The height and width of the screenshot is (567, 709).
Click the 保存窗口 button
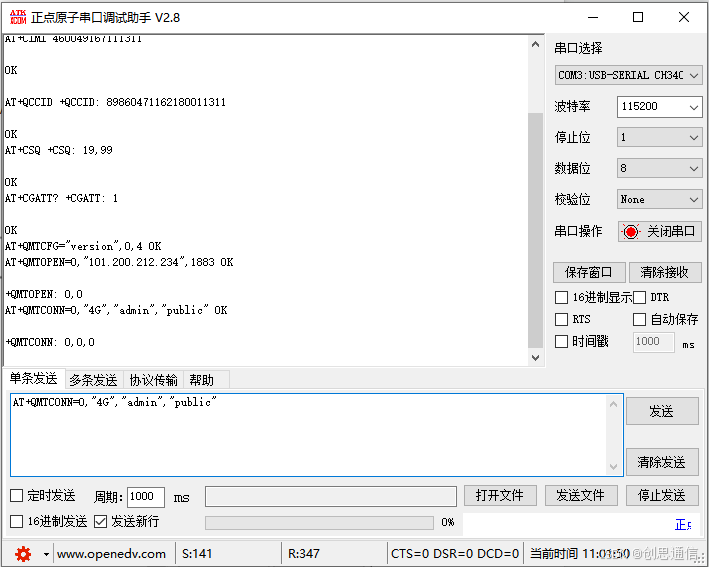coord(589,272)
